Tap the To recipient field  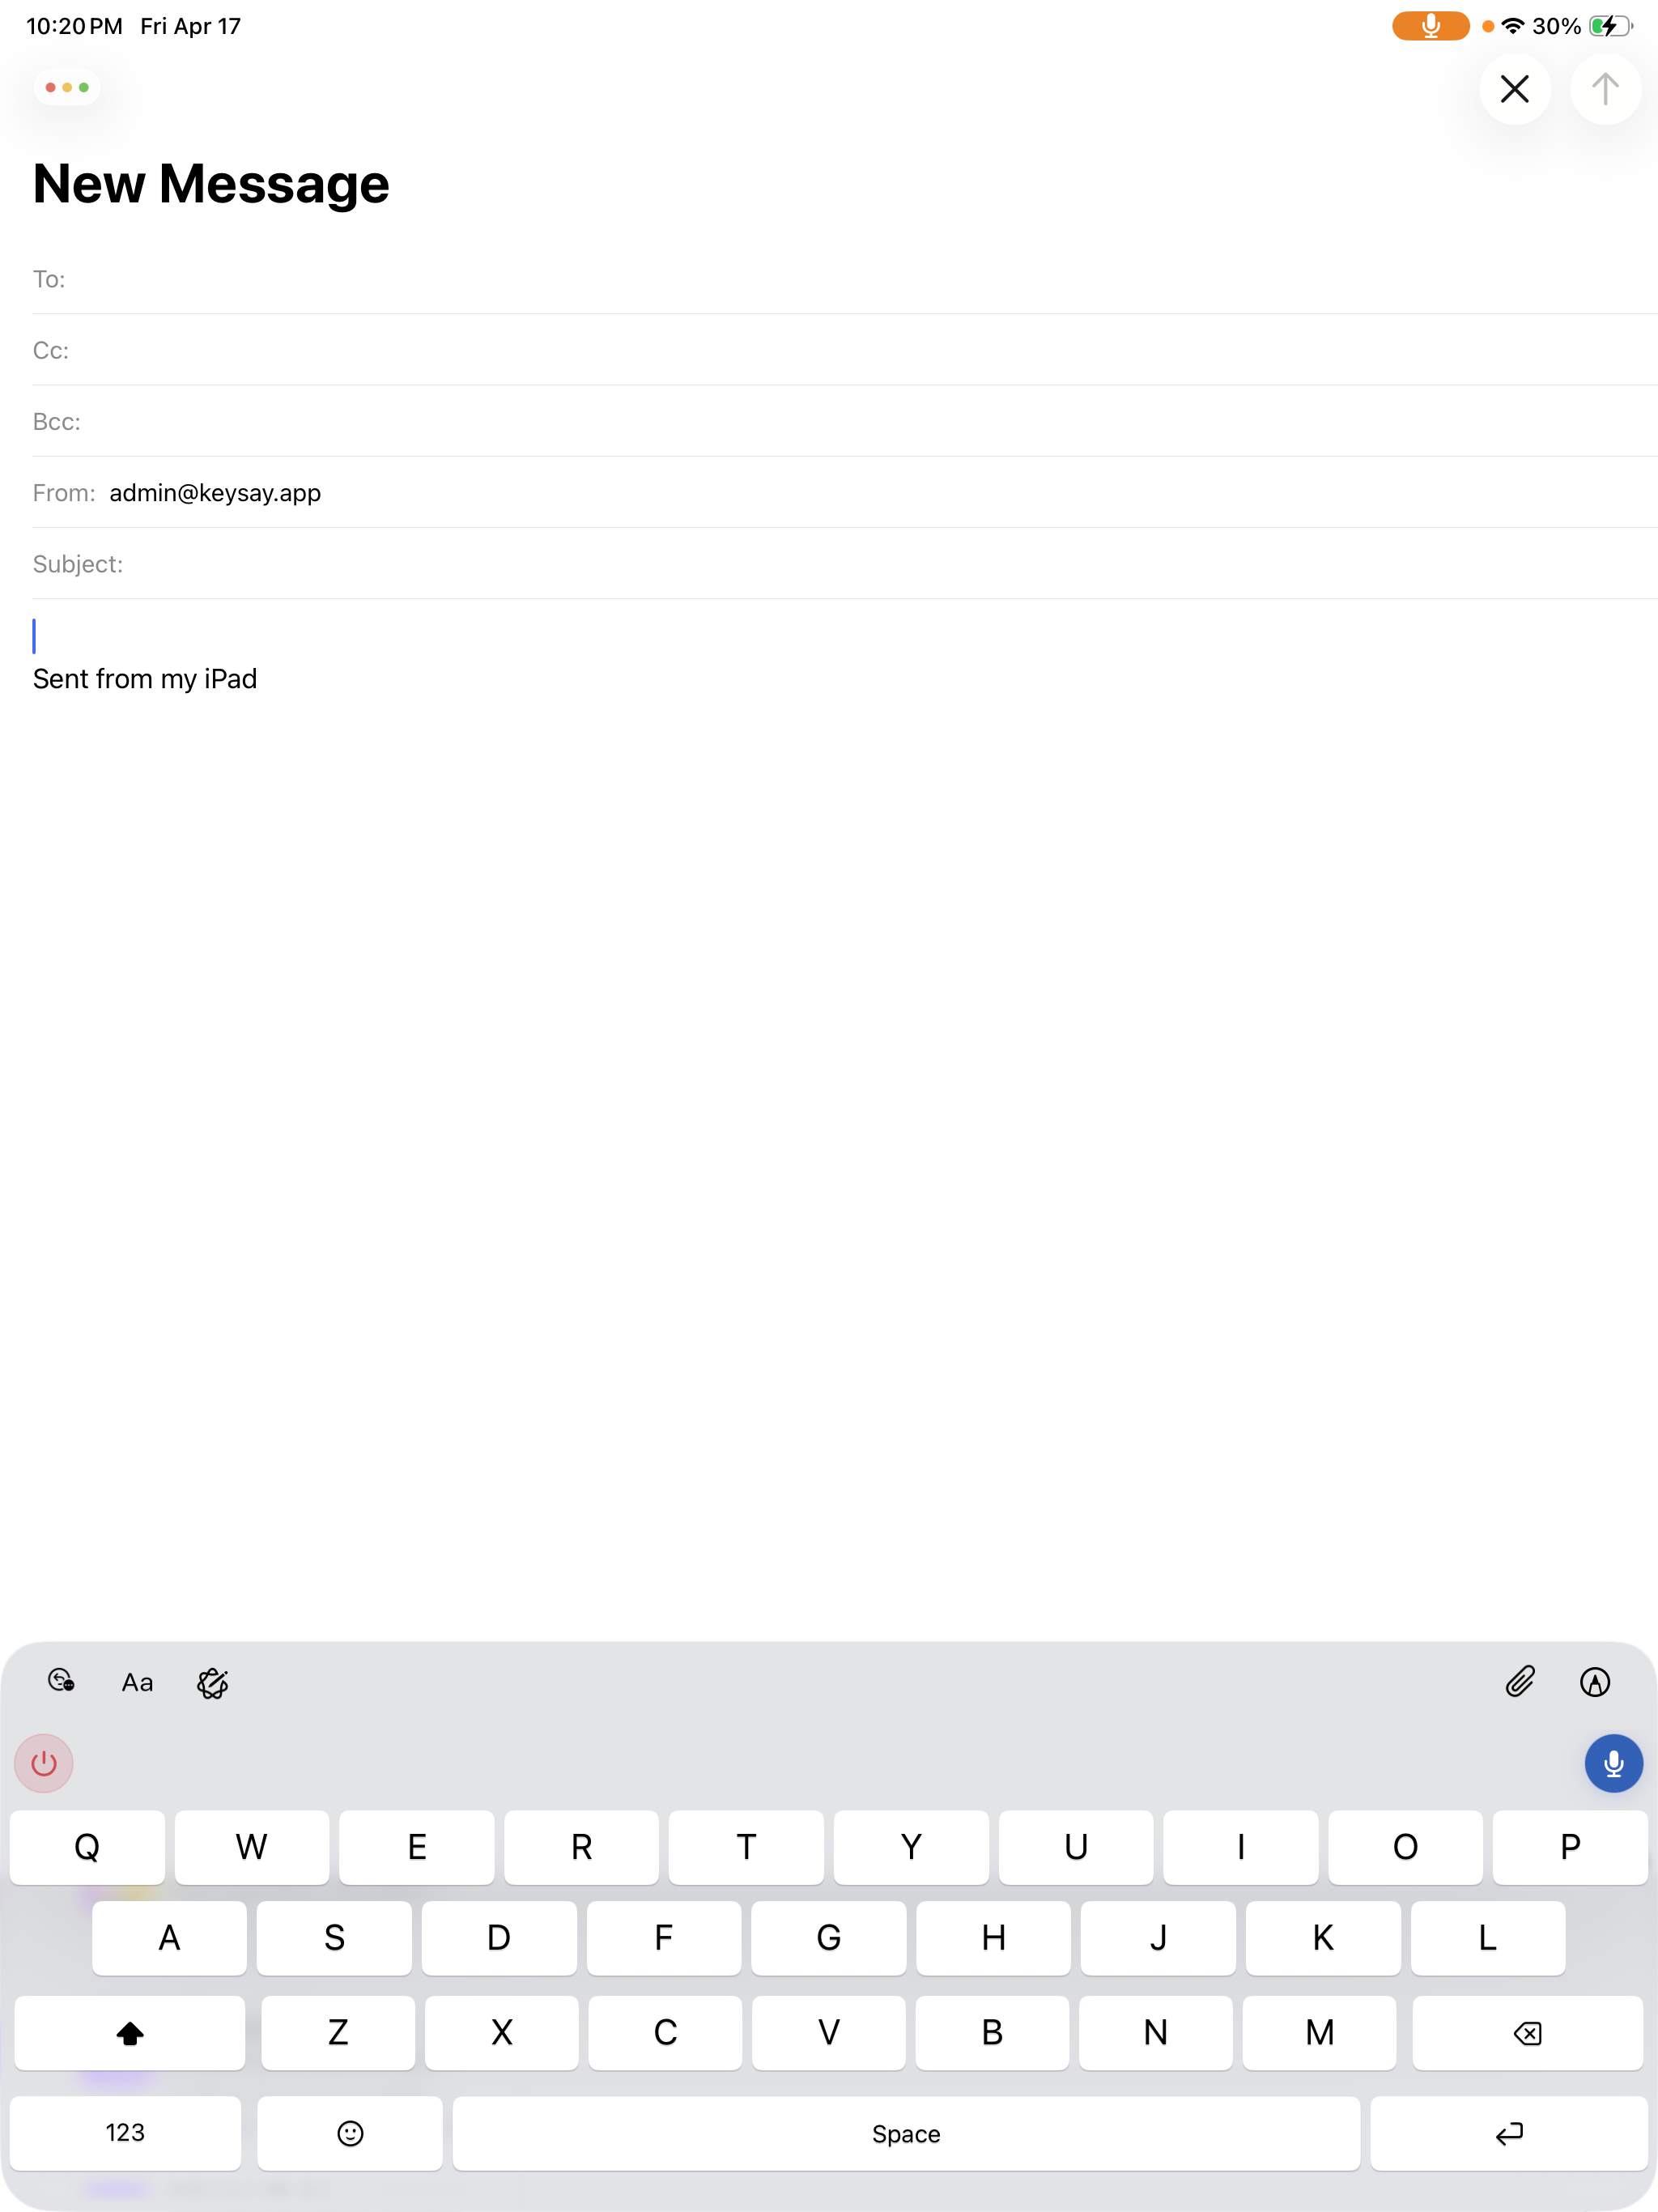[845, 279]
